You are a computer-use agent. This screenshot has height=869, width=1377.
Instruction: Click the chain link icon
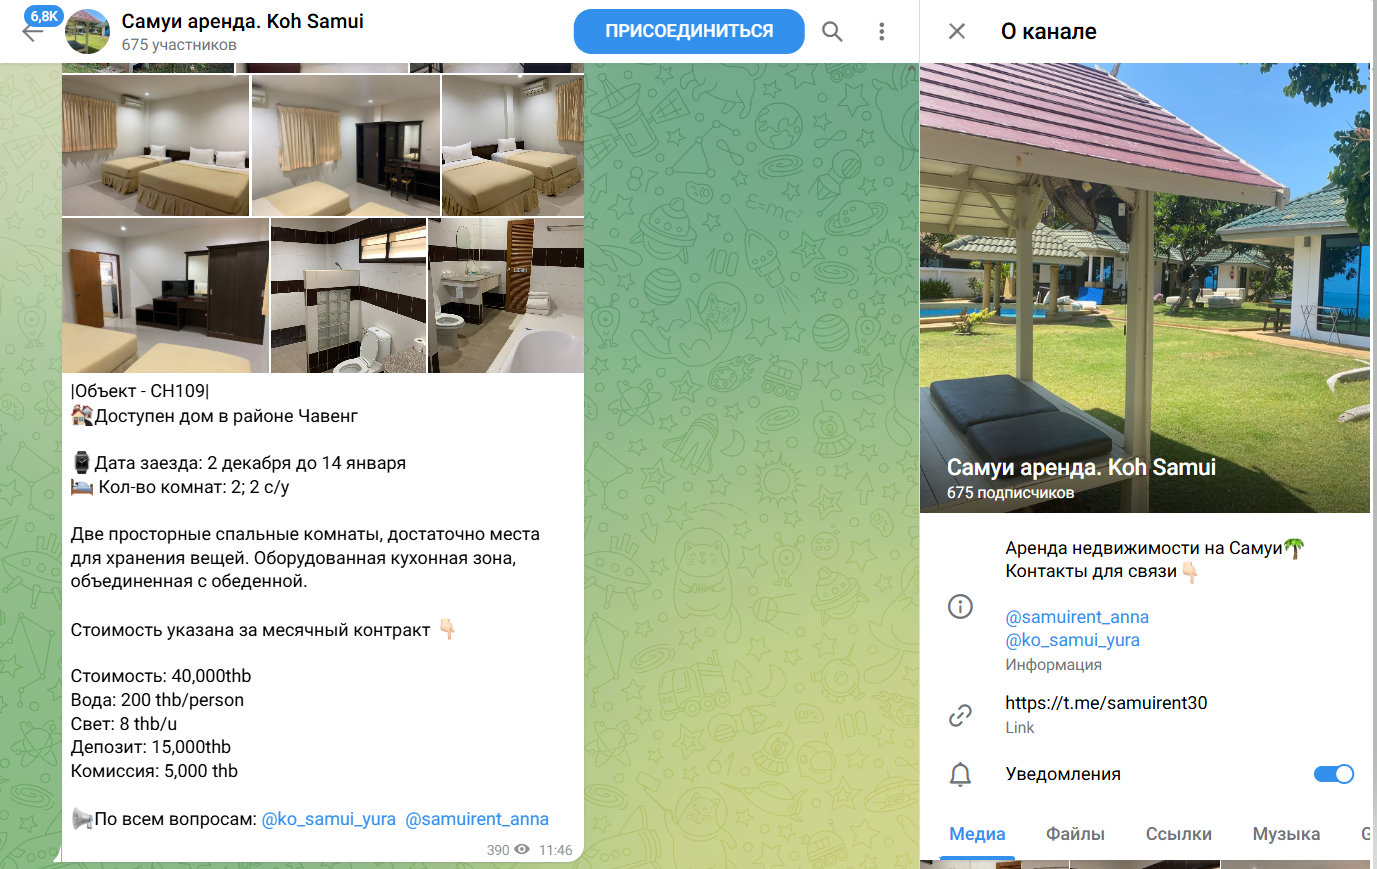(960, 715)
